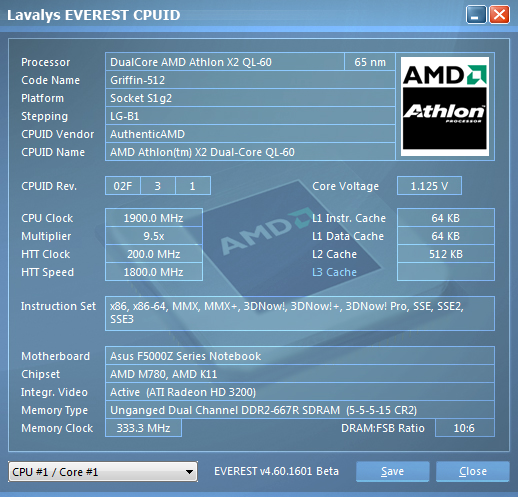
Task: Click the L1 Instr. Cache 64 KB value
Action: pos(446,218)
